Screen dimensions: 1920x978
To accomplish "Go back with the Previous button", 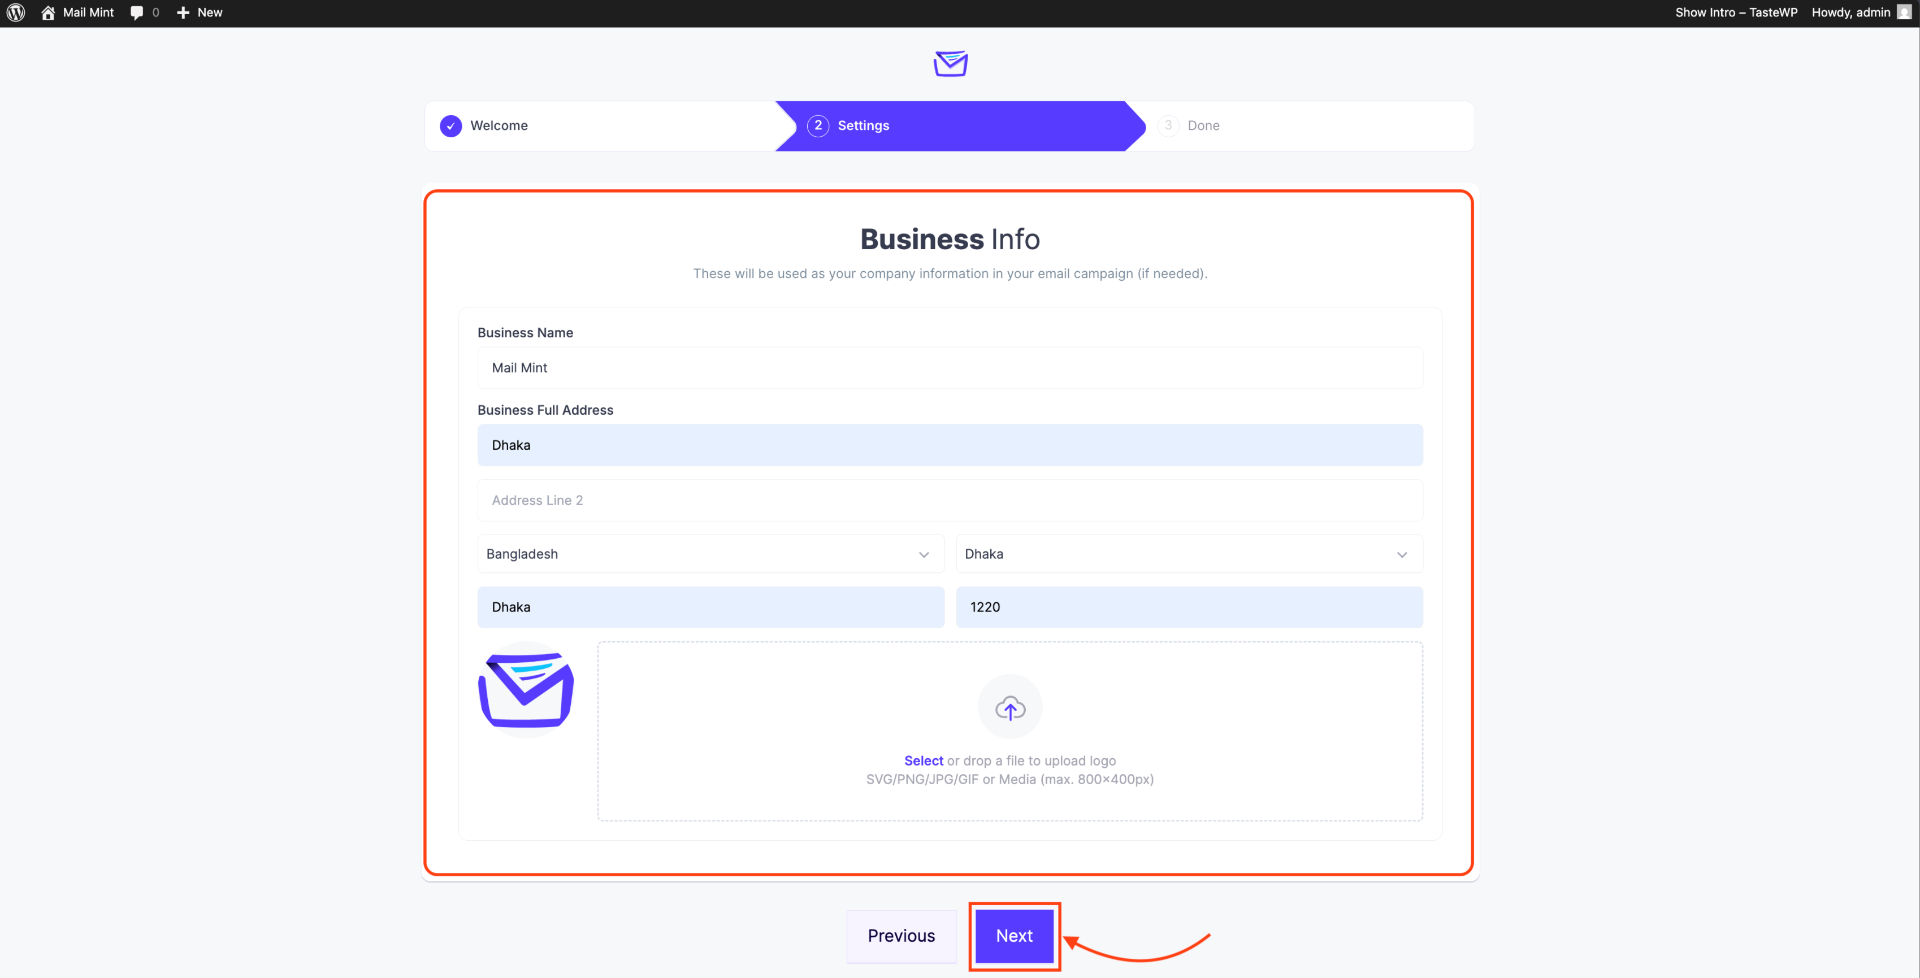I will pyautogui.click(x=901, y=936).
